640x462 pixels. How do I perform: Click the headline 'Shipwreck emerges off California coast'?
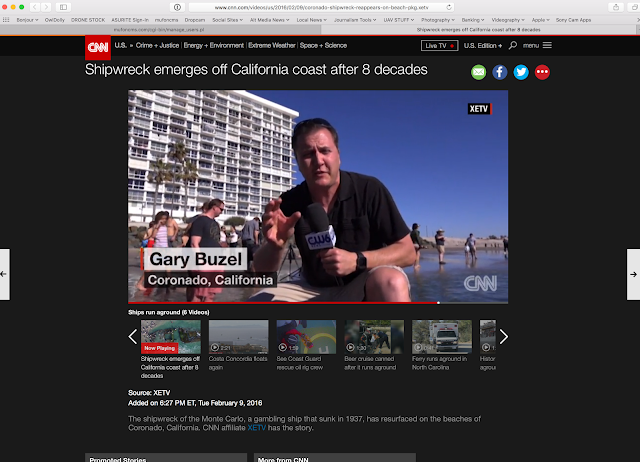[x=256, y=70]
